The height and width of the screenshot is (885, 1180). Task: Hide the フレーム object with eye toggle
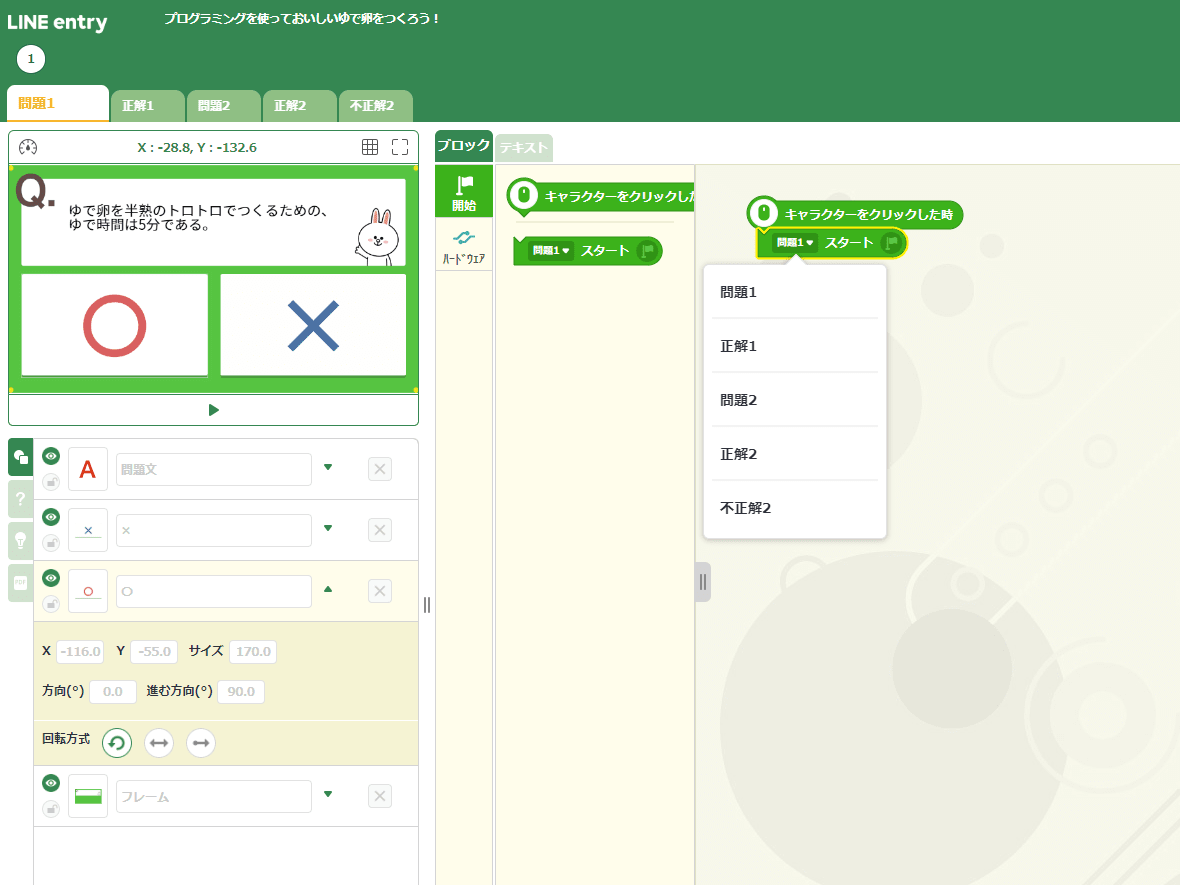pos(51,783)
